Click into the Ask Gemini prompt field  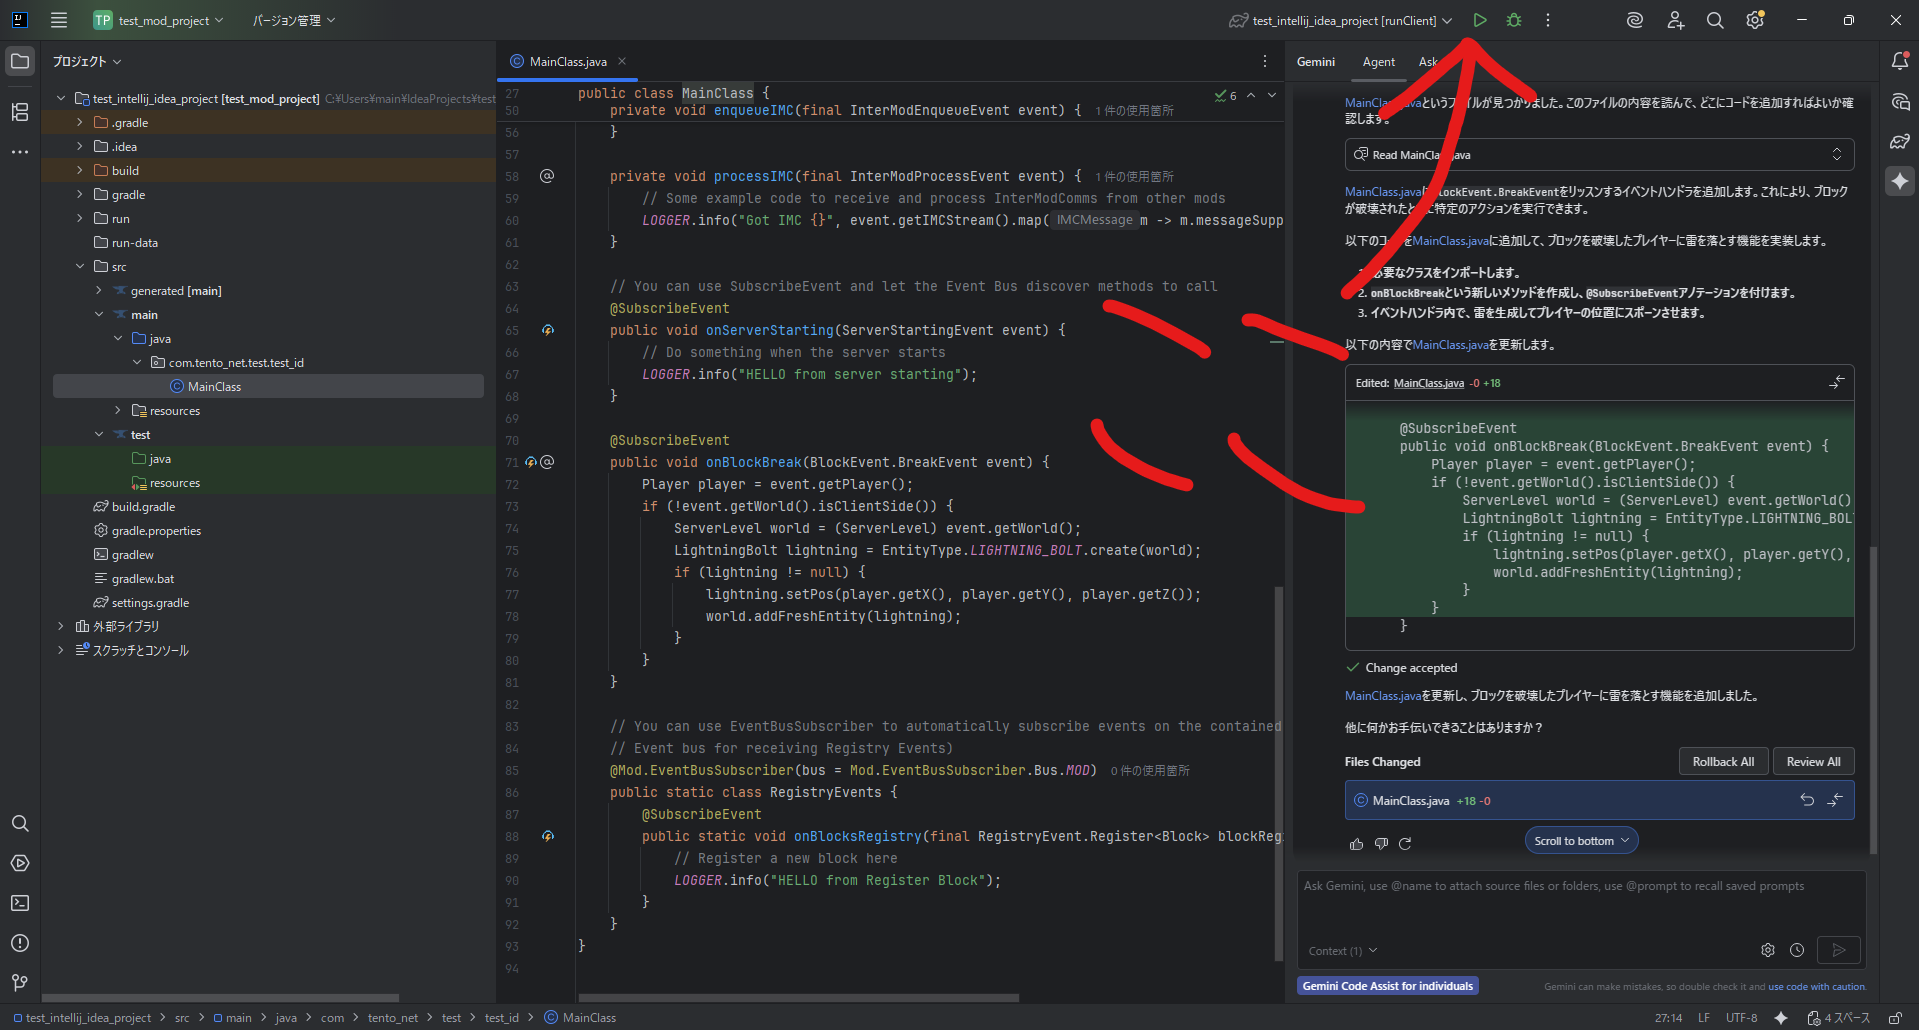click(1580, 905)
